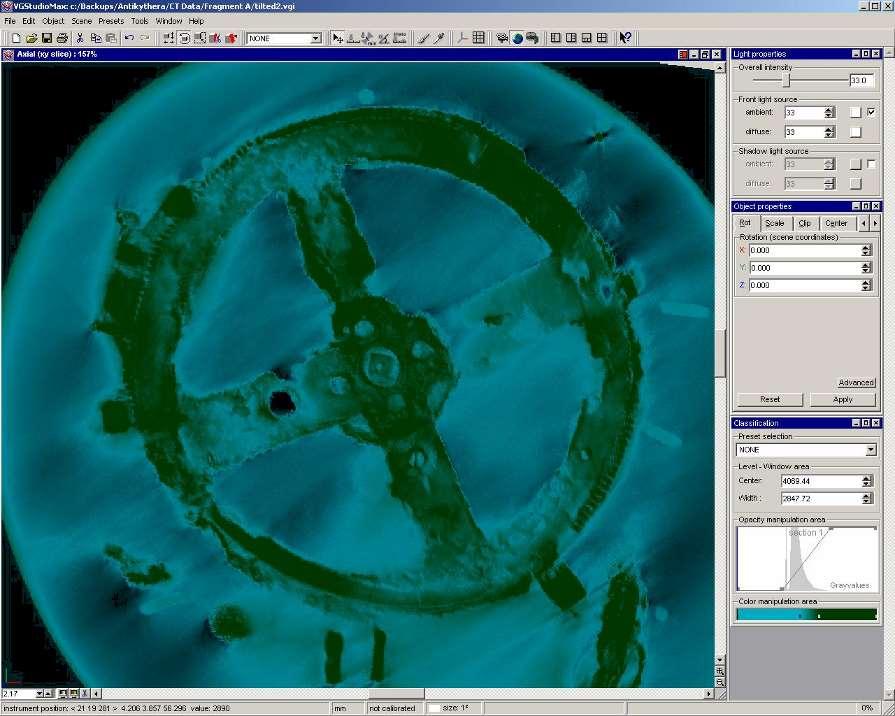Image resolution: width=895 pixels, height=716 pixels.
Task: Click the Advanced button
Action: pyautogui.click(x=856, y=383)
